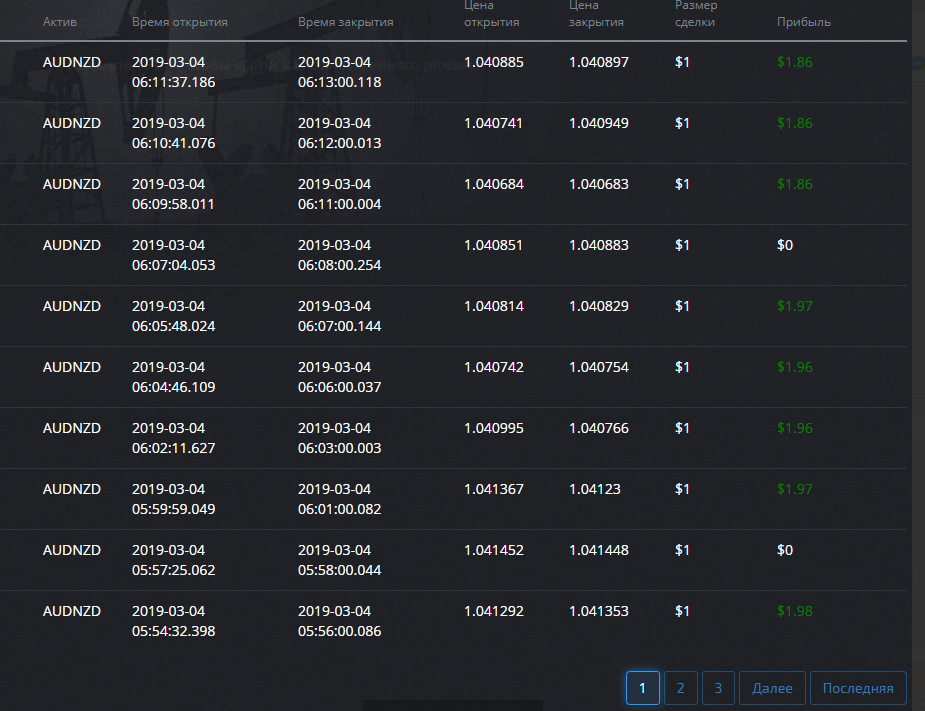Click AUDNZD in row opened at 06:04:46.109
Screen dimensions: 925x711
(72, 367)
